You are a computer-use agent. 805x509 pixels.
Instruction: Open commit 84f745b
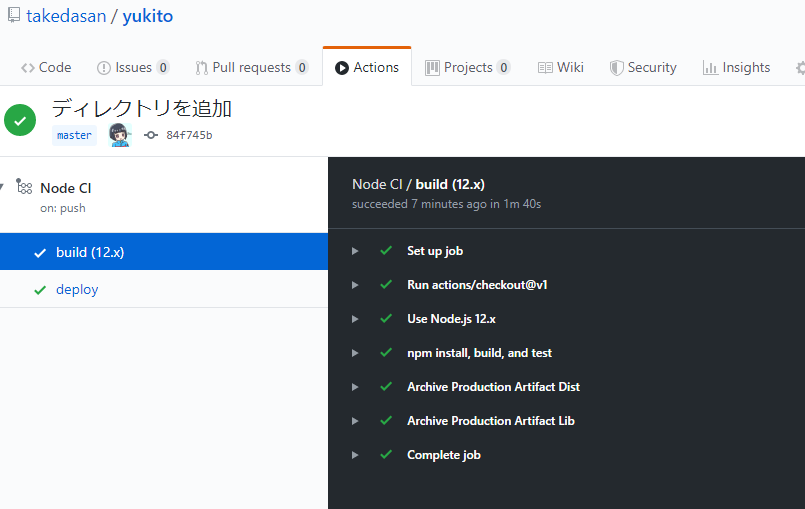pyautogui.click(x=189, y=135)
